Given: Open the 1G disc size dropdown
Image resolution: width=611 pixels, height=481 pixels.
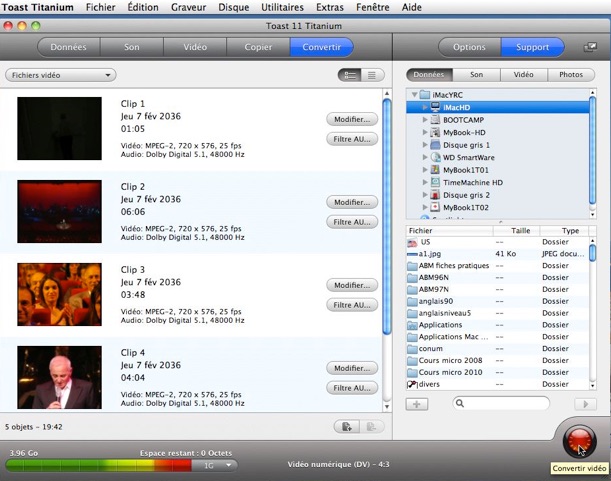Looking at the screenshot, I should coord(215,465).
